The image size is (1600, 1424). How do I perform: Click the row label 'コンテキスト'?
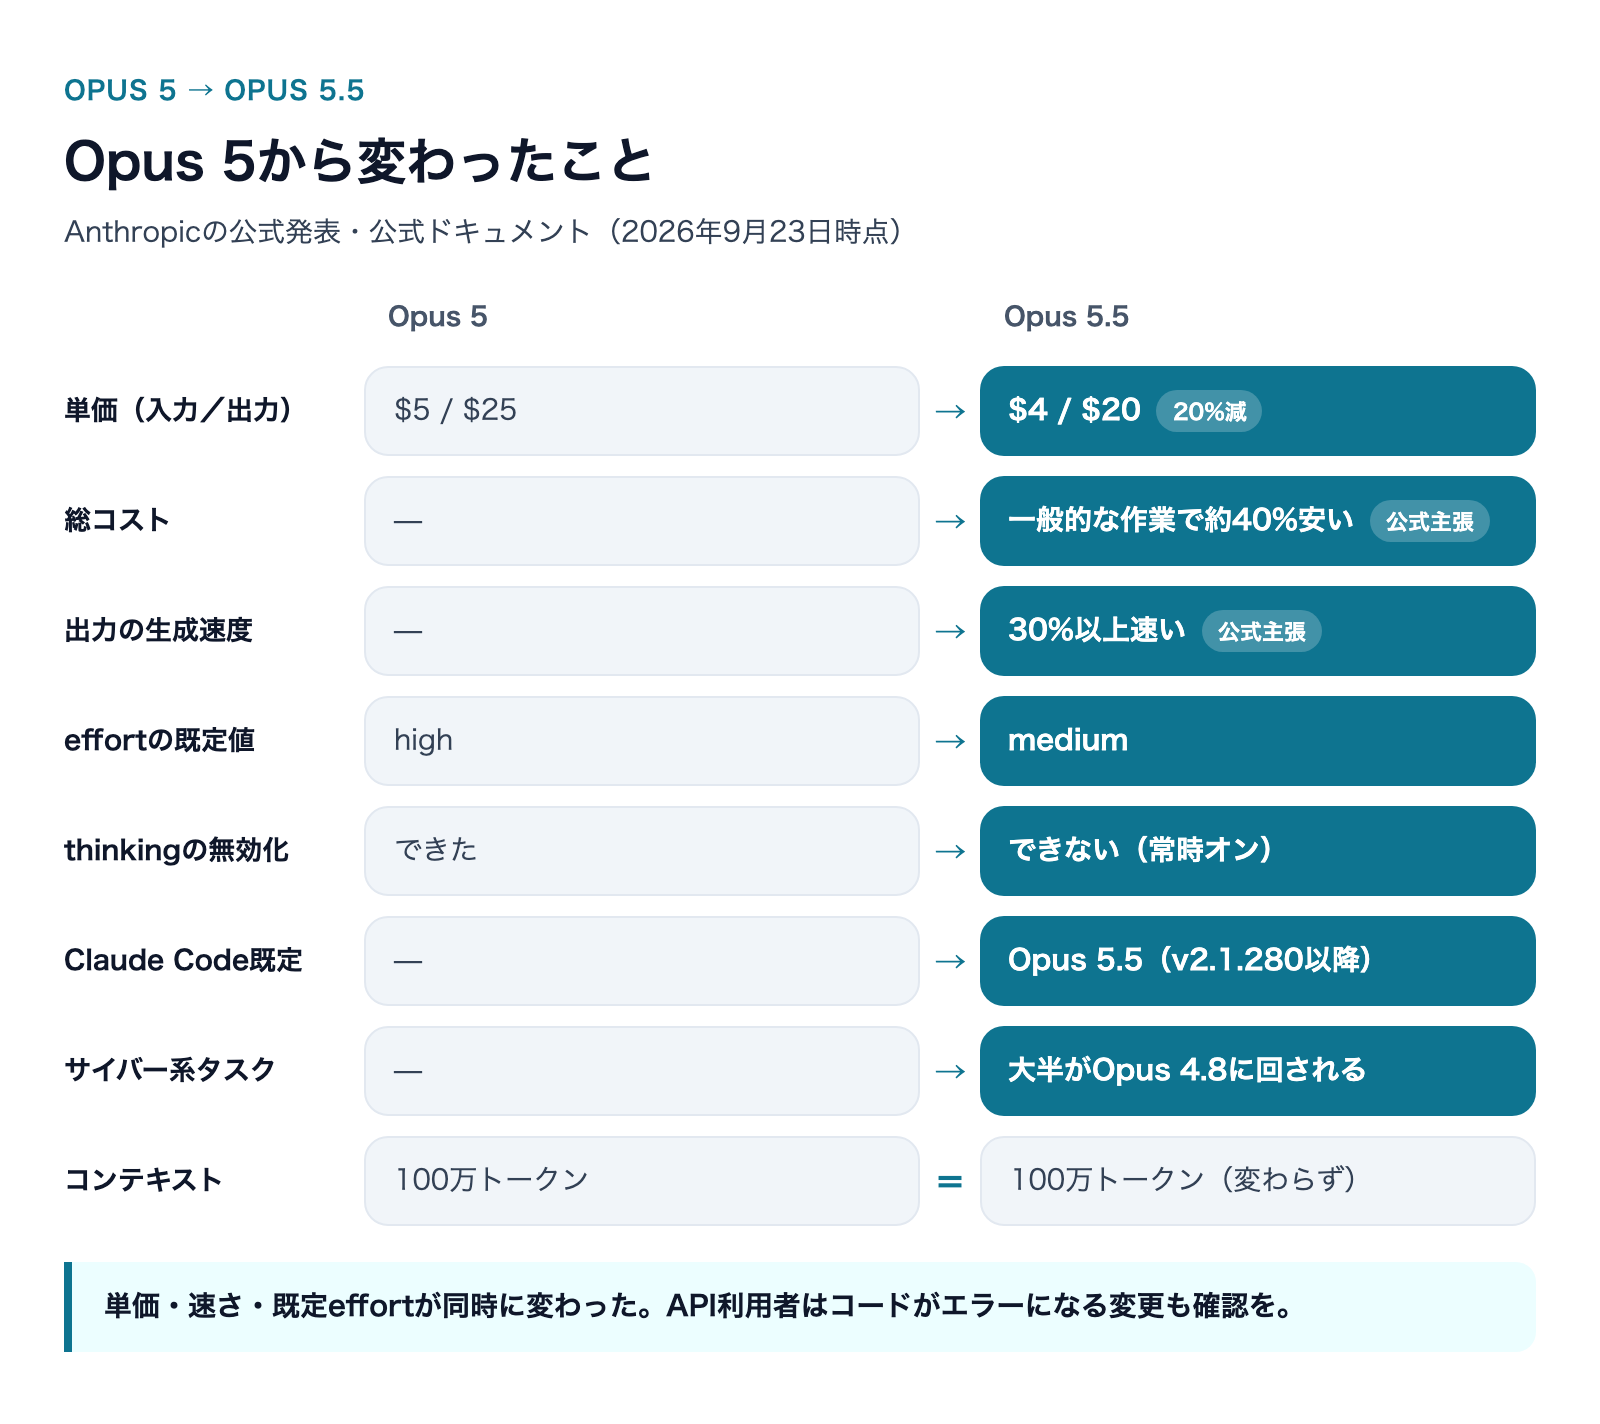[x=143, y=1180]
